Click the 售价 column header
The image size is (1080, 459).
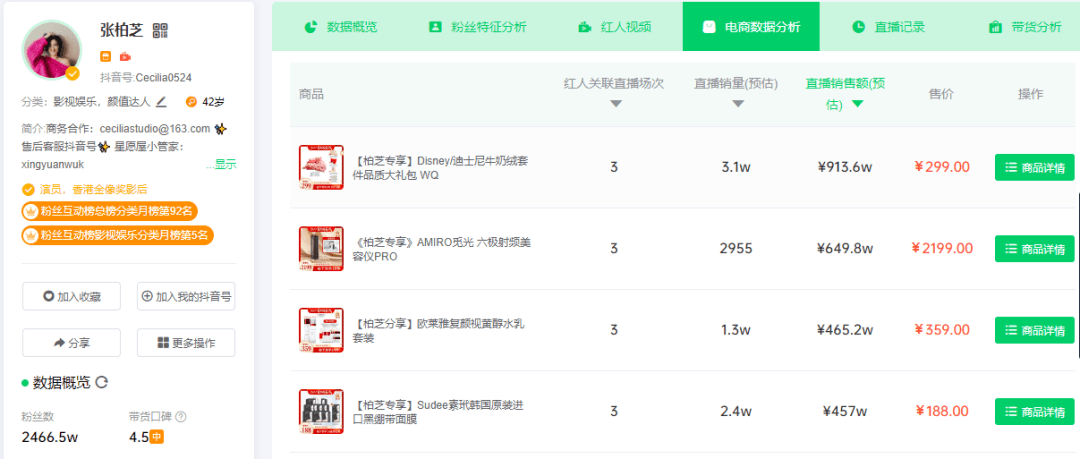(942, 94)
